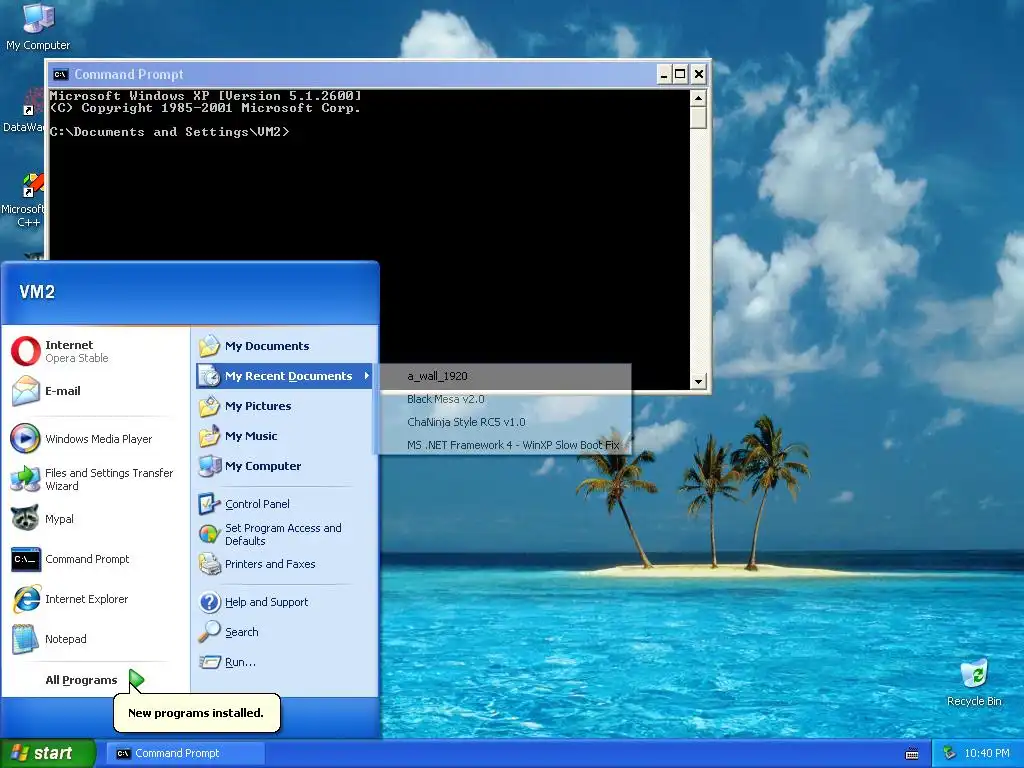The width and height of the screenshot is (1024, 768).
Task: Click Command Prompt scroll up arrow
Action: pos(698,98)
